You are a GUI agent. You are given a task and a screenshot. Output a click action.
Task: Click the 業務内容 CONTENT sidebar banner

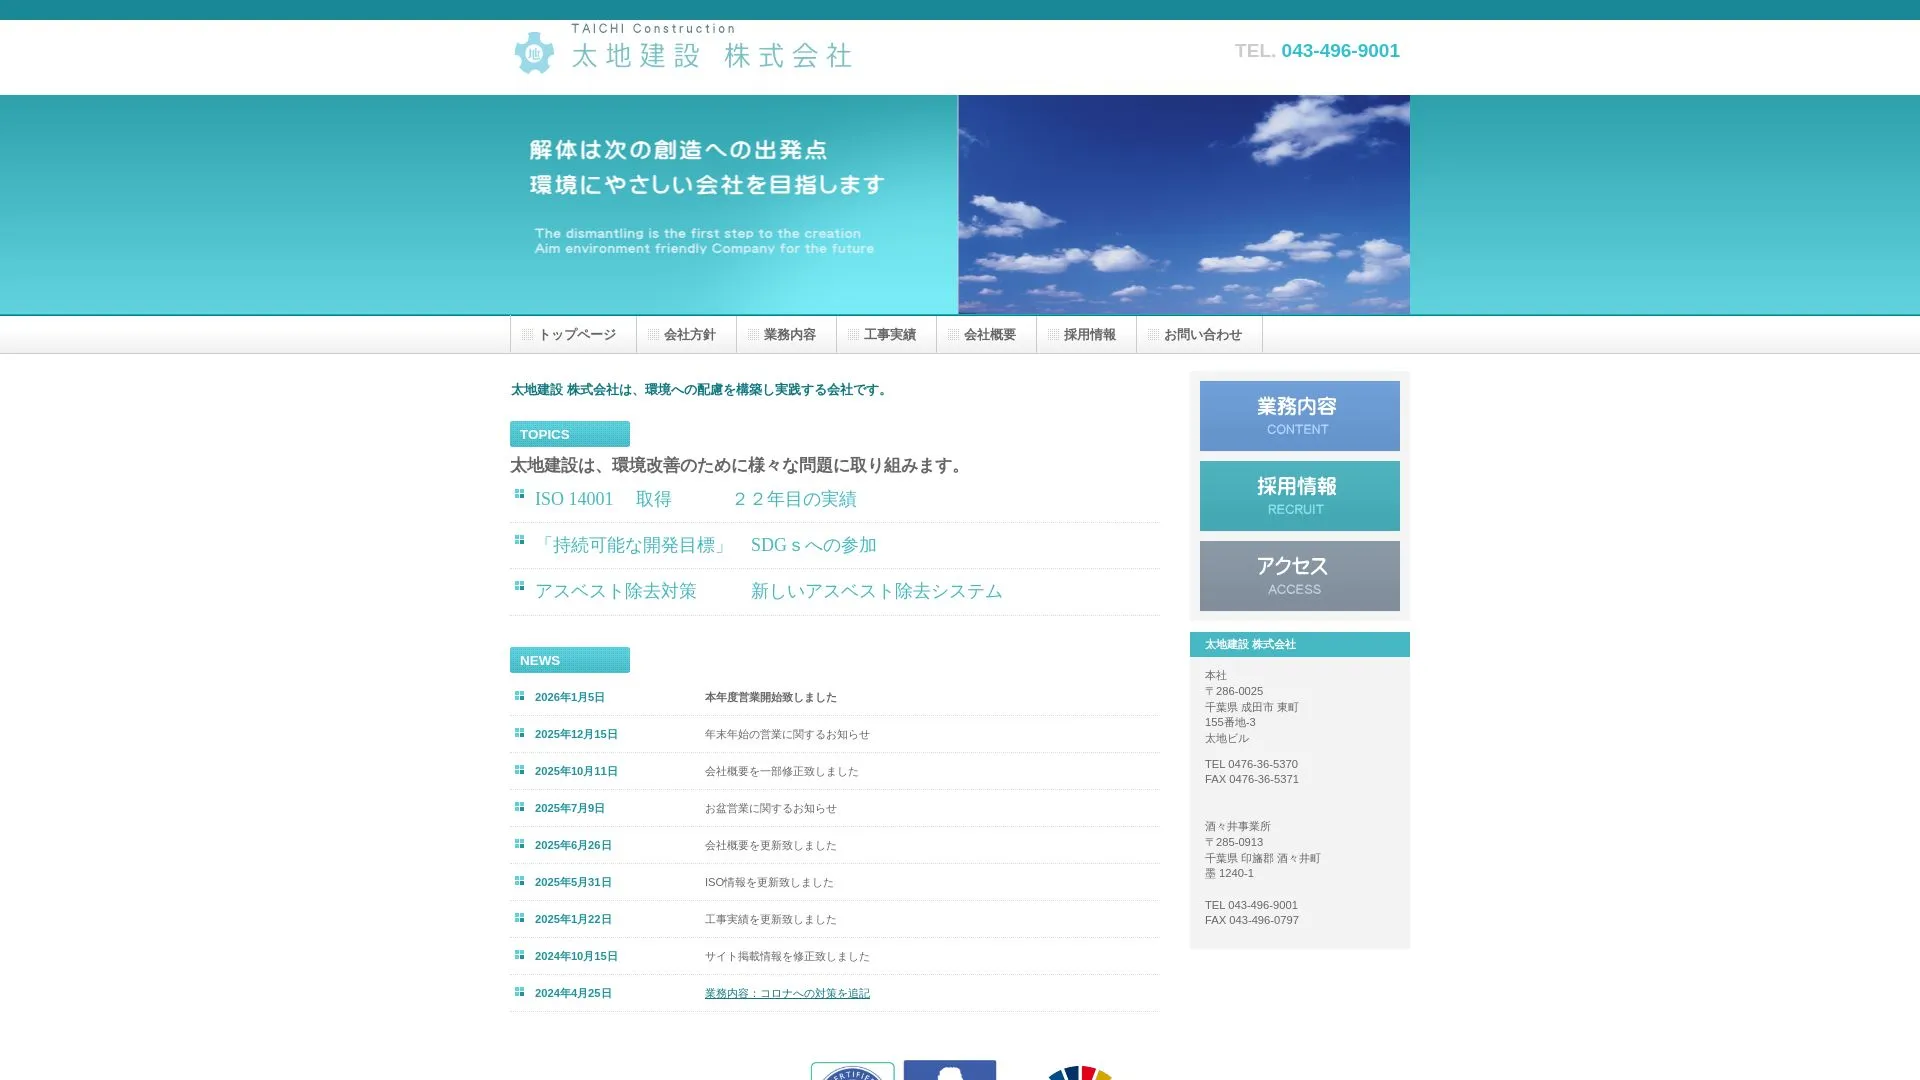click(x=1299, y=416)
